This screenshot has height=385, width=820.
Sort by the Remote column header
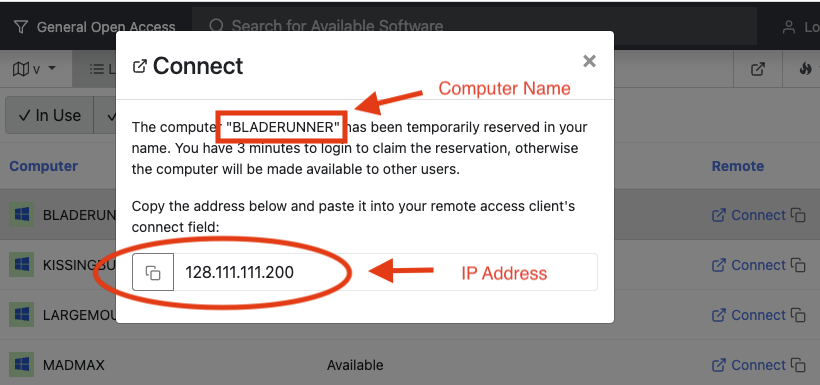tap(737, 166)
